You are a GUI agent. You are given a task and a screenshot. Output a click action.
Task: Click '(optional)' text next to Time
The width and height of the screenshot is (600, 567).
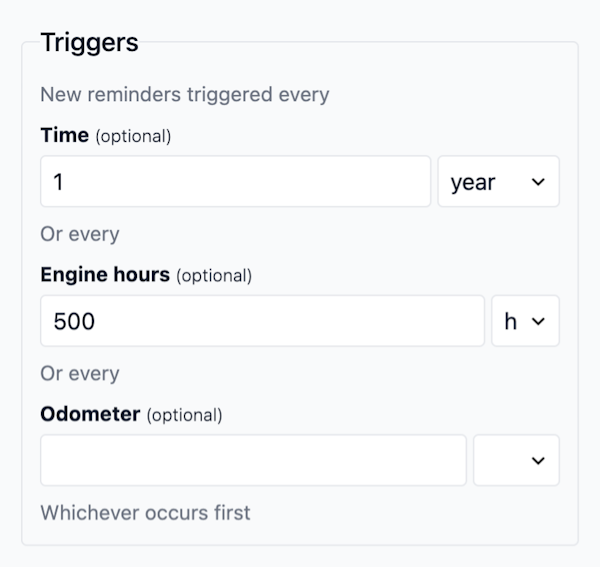[x=133, y=136]
